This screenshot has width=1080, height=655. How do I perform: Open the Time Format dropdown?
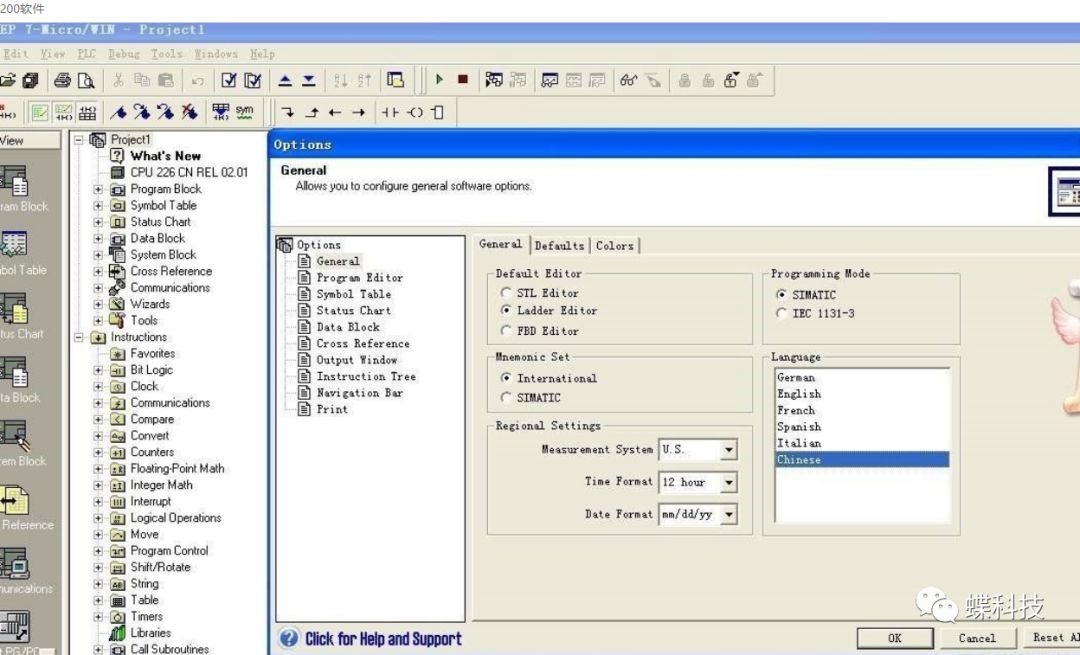(x=729, y=482)
